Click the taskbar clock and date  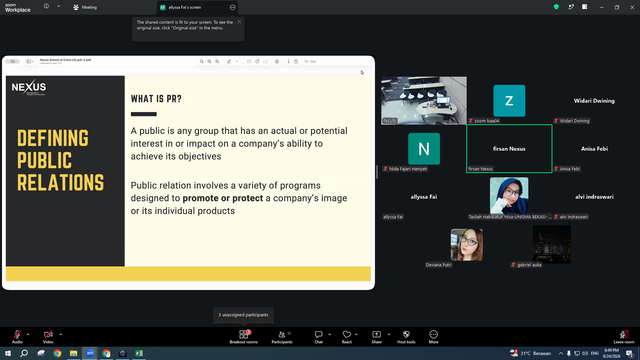point(611,353)
